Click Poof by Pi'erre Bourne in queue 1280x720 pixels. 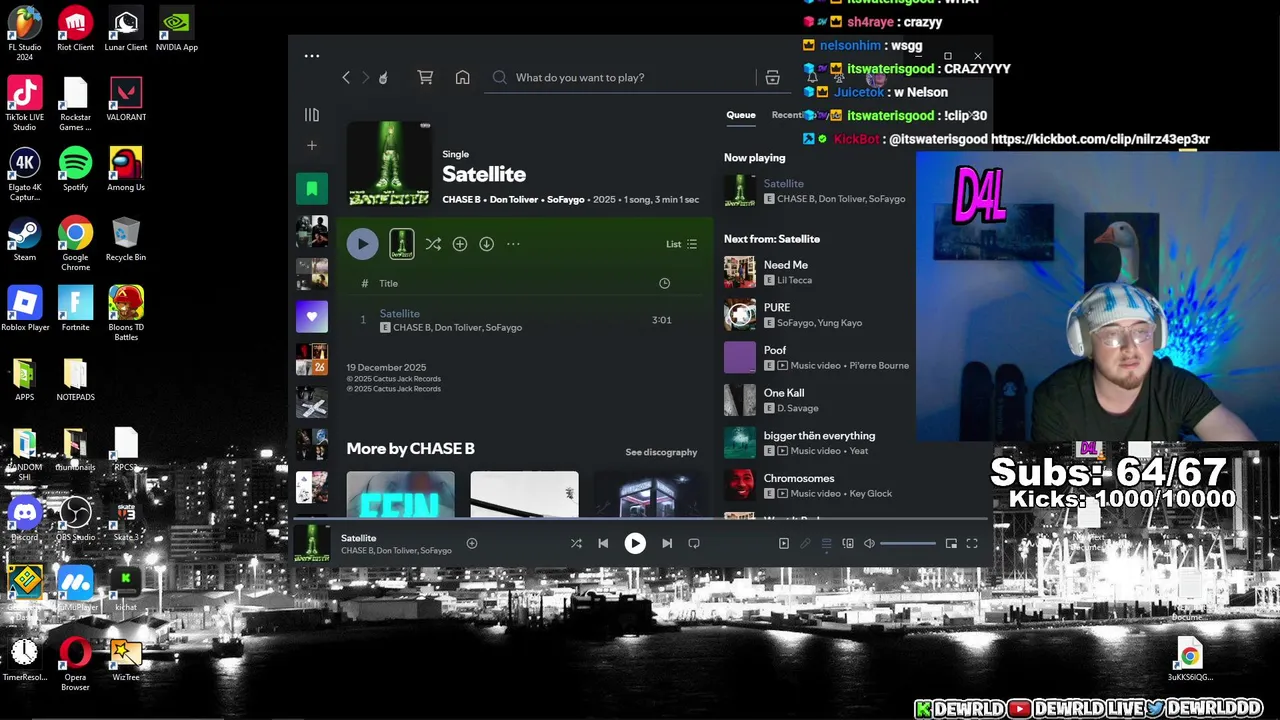[817, 357]
